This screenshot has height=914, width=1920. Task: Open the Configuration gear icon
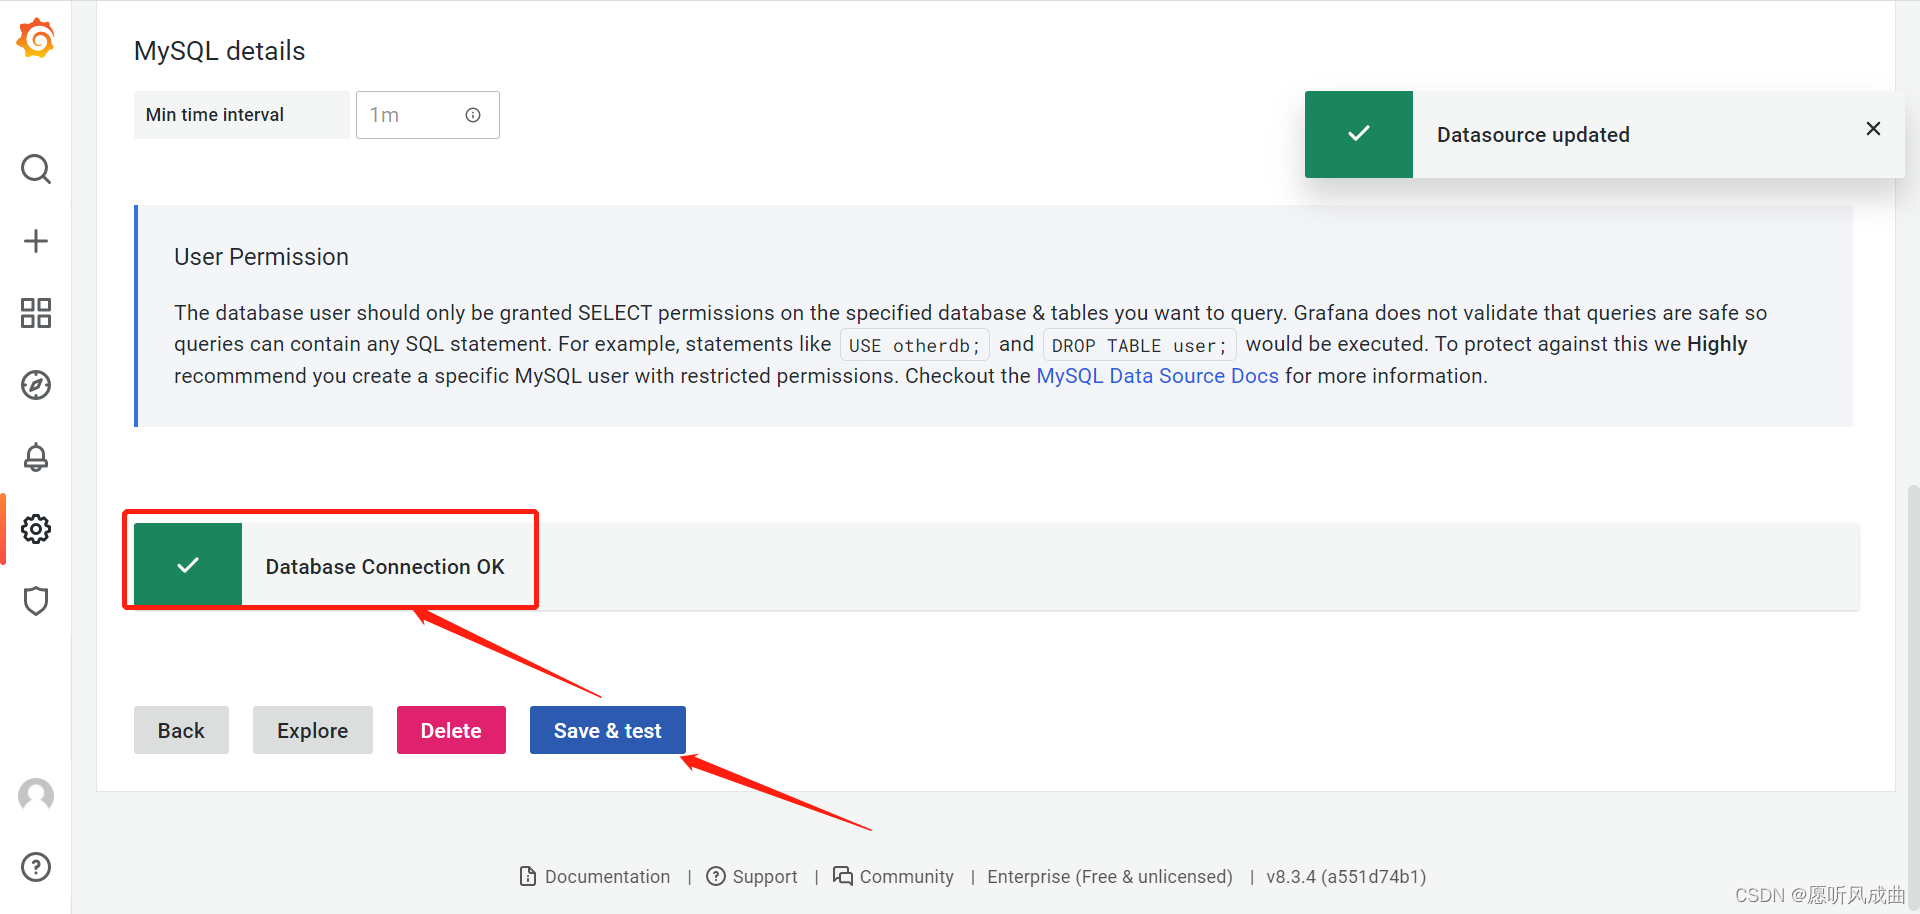coord(36,529)
